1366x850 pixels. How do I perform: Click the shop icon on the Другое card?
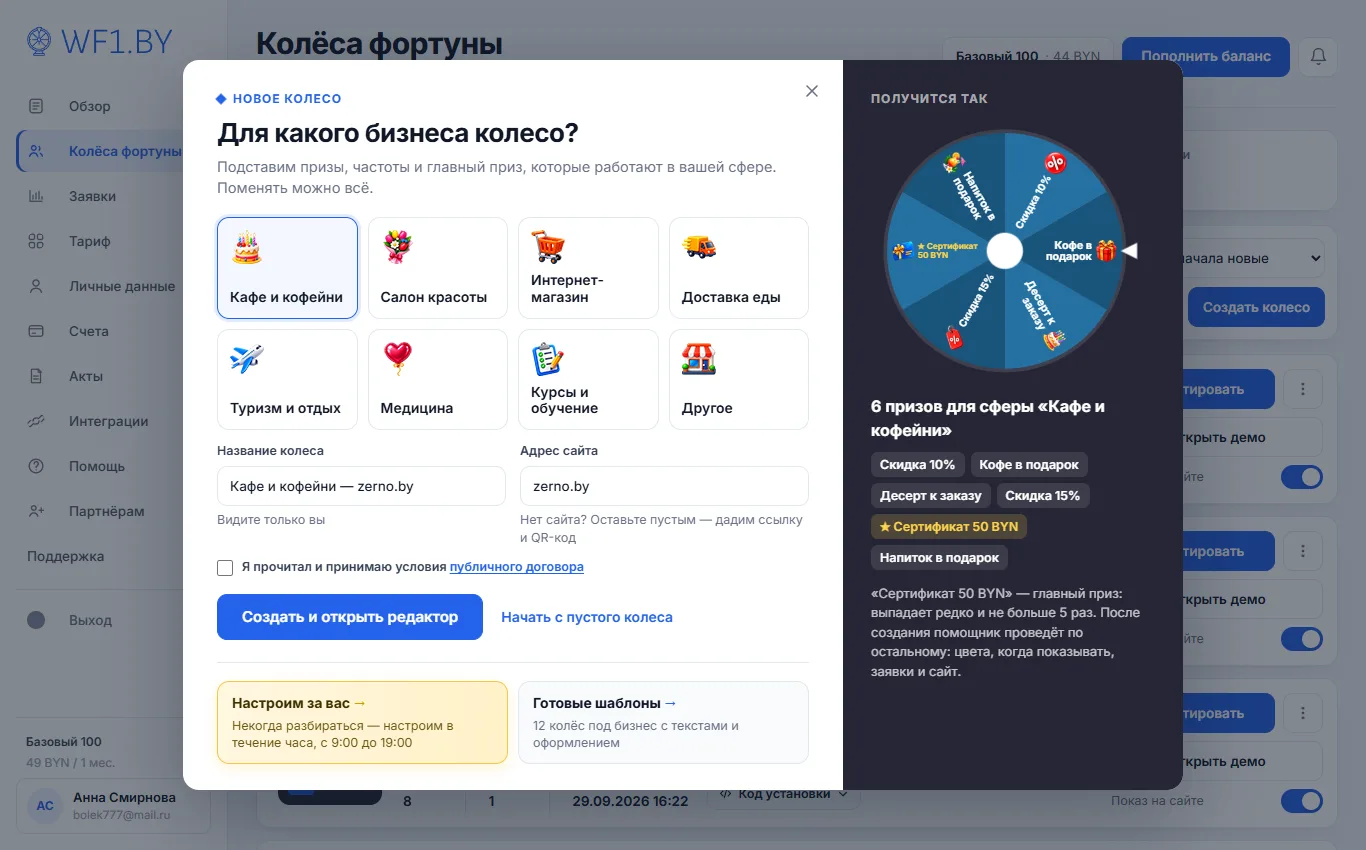coord(699,358)
